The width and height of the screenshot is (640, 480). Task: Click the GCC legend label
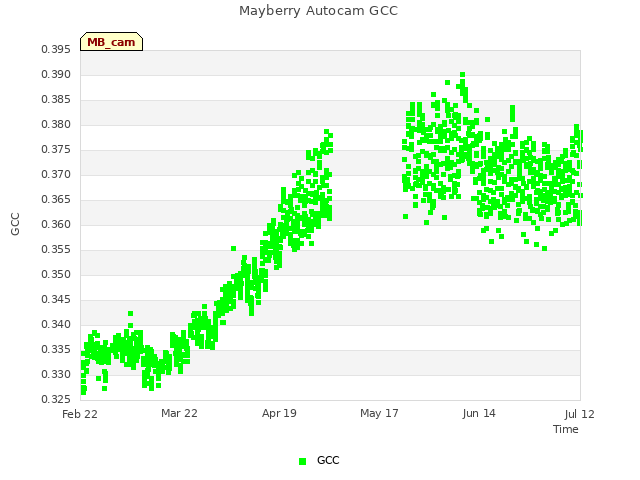click(x=328, y=460)
